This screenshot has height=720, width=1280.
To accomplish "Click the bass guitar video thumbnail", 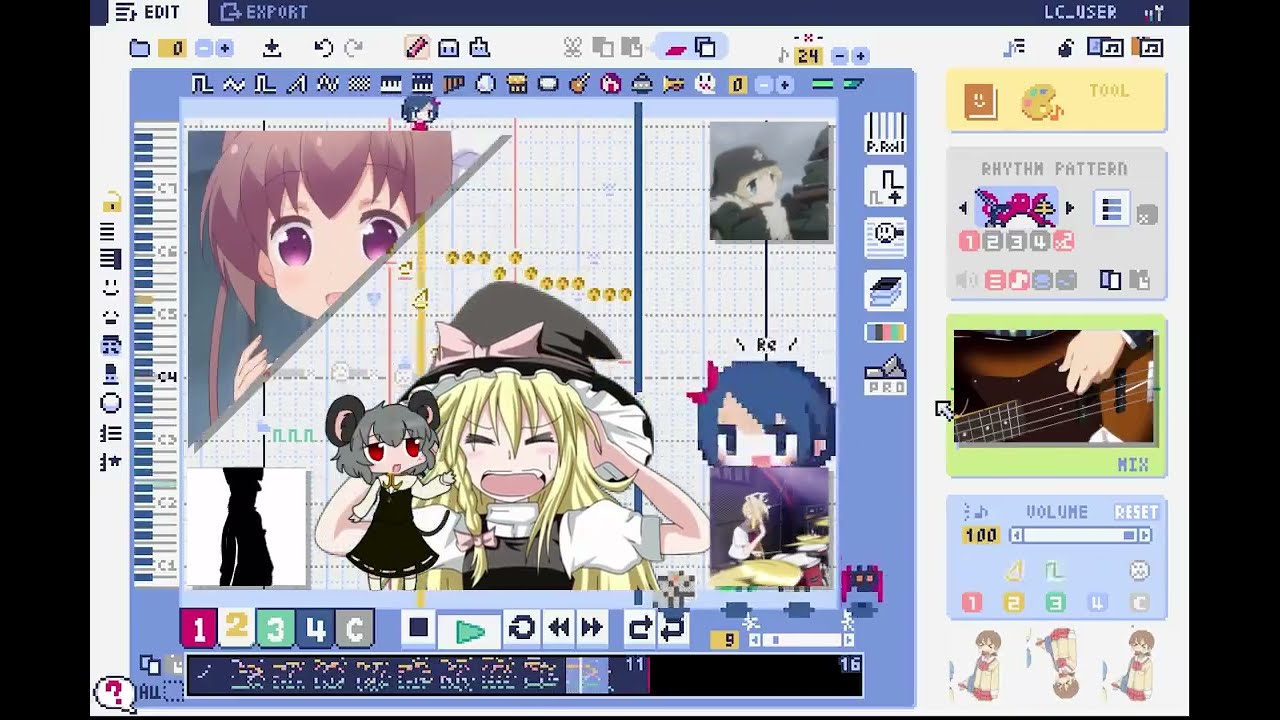I will (x=1054, y=387).
